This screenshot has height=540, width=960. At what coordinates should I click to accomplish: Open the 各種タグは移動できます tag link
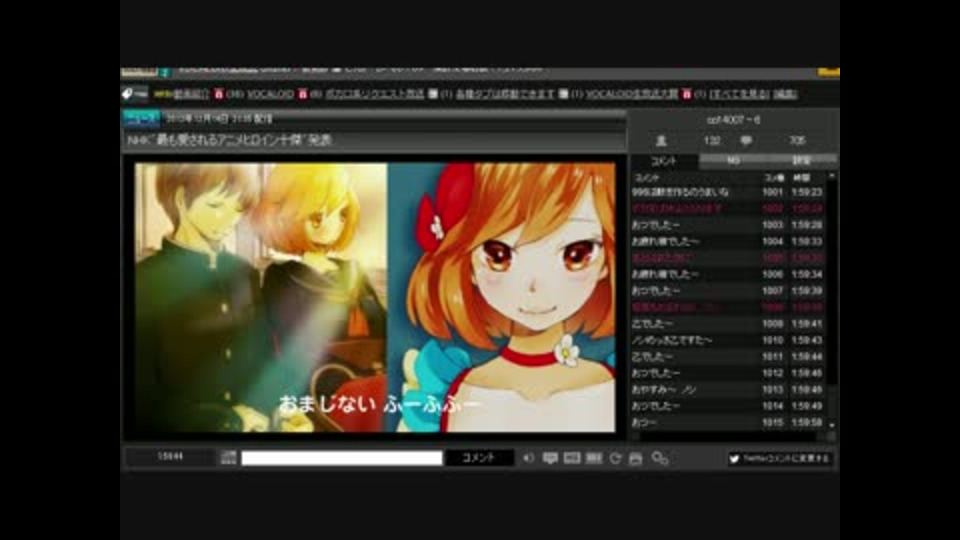pos(505,94)
